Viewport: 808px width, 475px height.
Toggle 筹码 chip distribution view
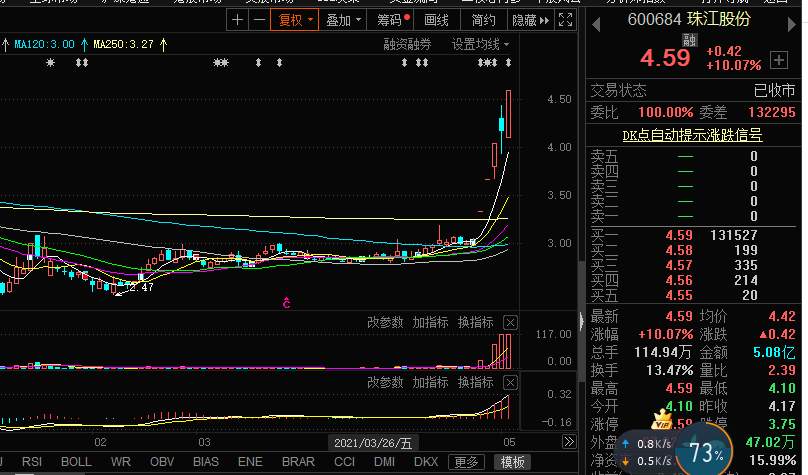[x=393, y=20]
